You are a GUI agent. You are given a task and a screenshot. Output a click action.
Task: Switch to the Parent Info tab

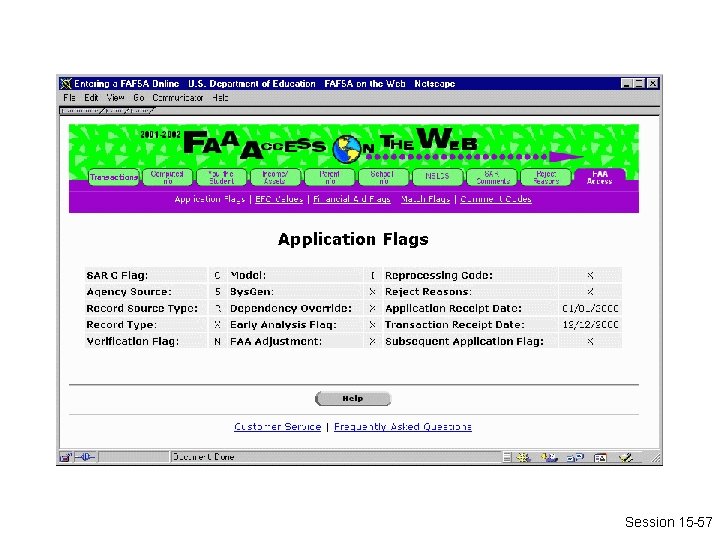coord(329,177)
